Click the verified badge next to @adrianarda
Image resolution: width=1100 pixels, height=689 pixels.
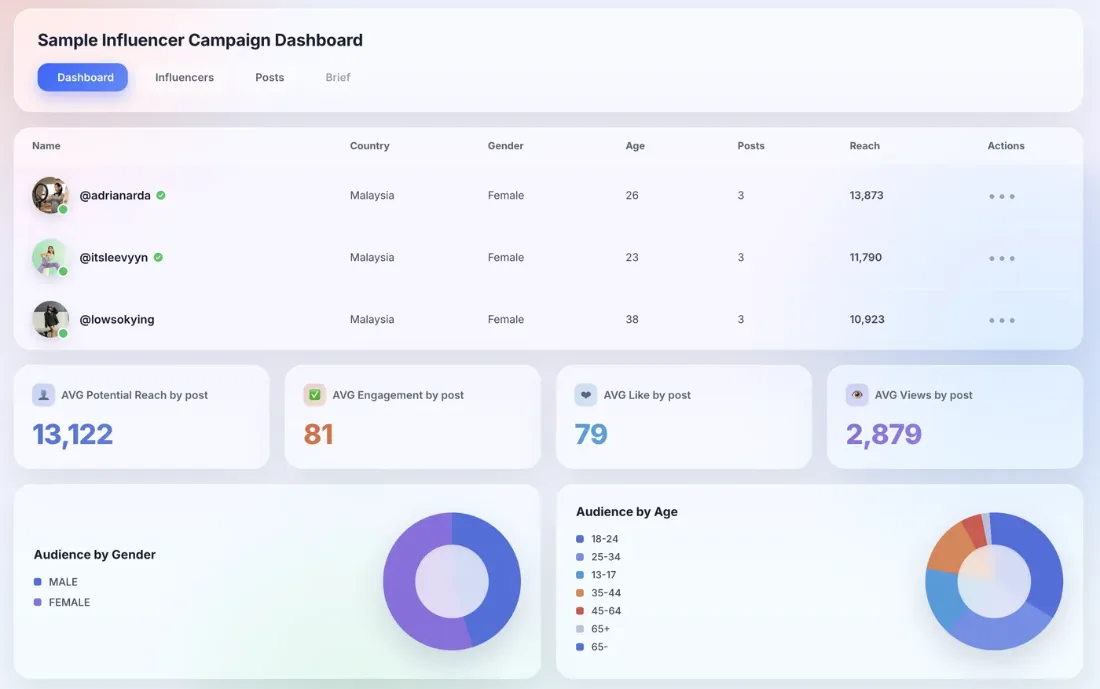click(x=161, y=195)
